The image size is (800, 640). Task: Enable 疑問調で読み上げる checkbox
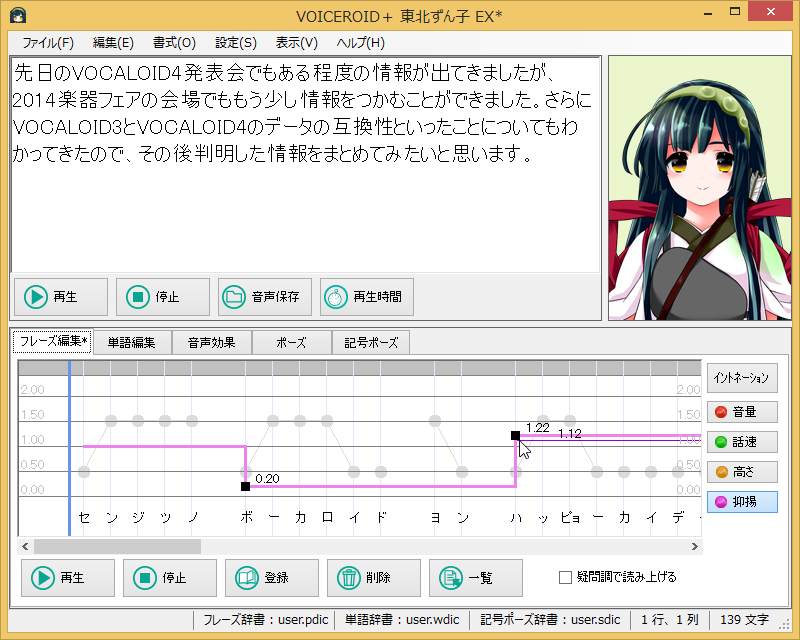565,577
